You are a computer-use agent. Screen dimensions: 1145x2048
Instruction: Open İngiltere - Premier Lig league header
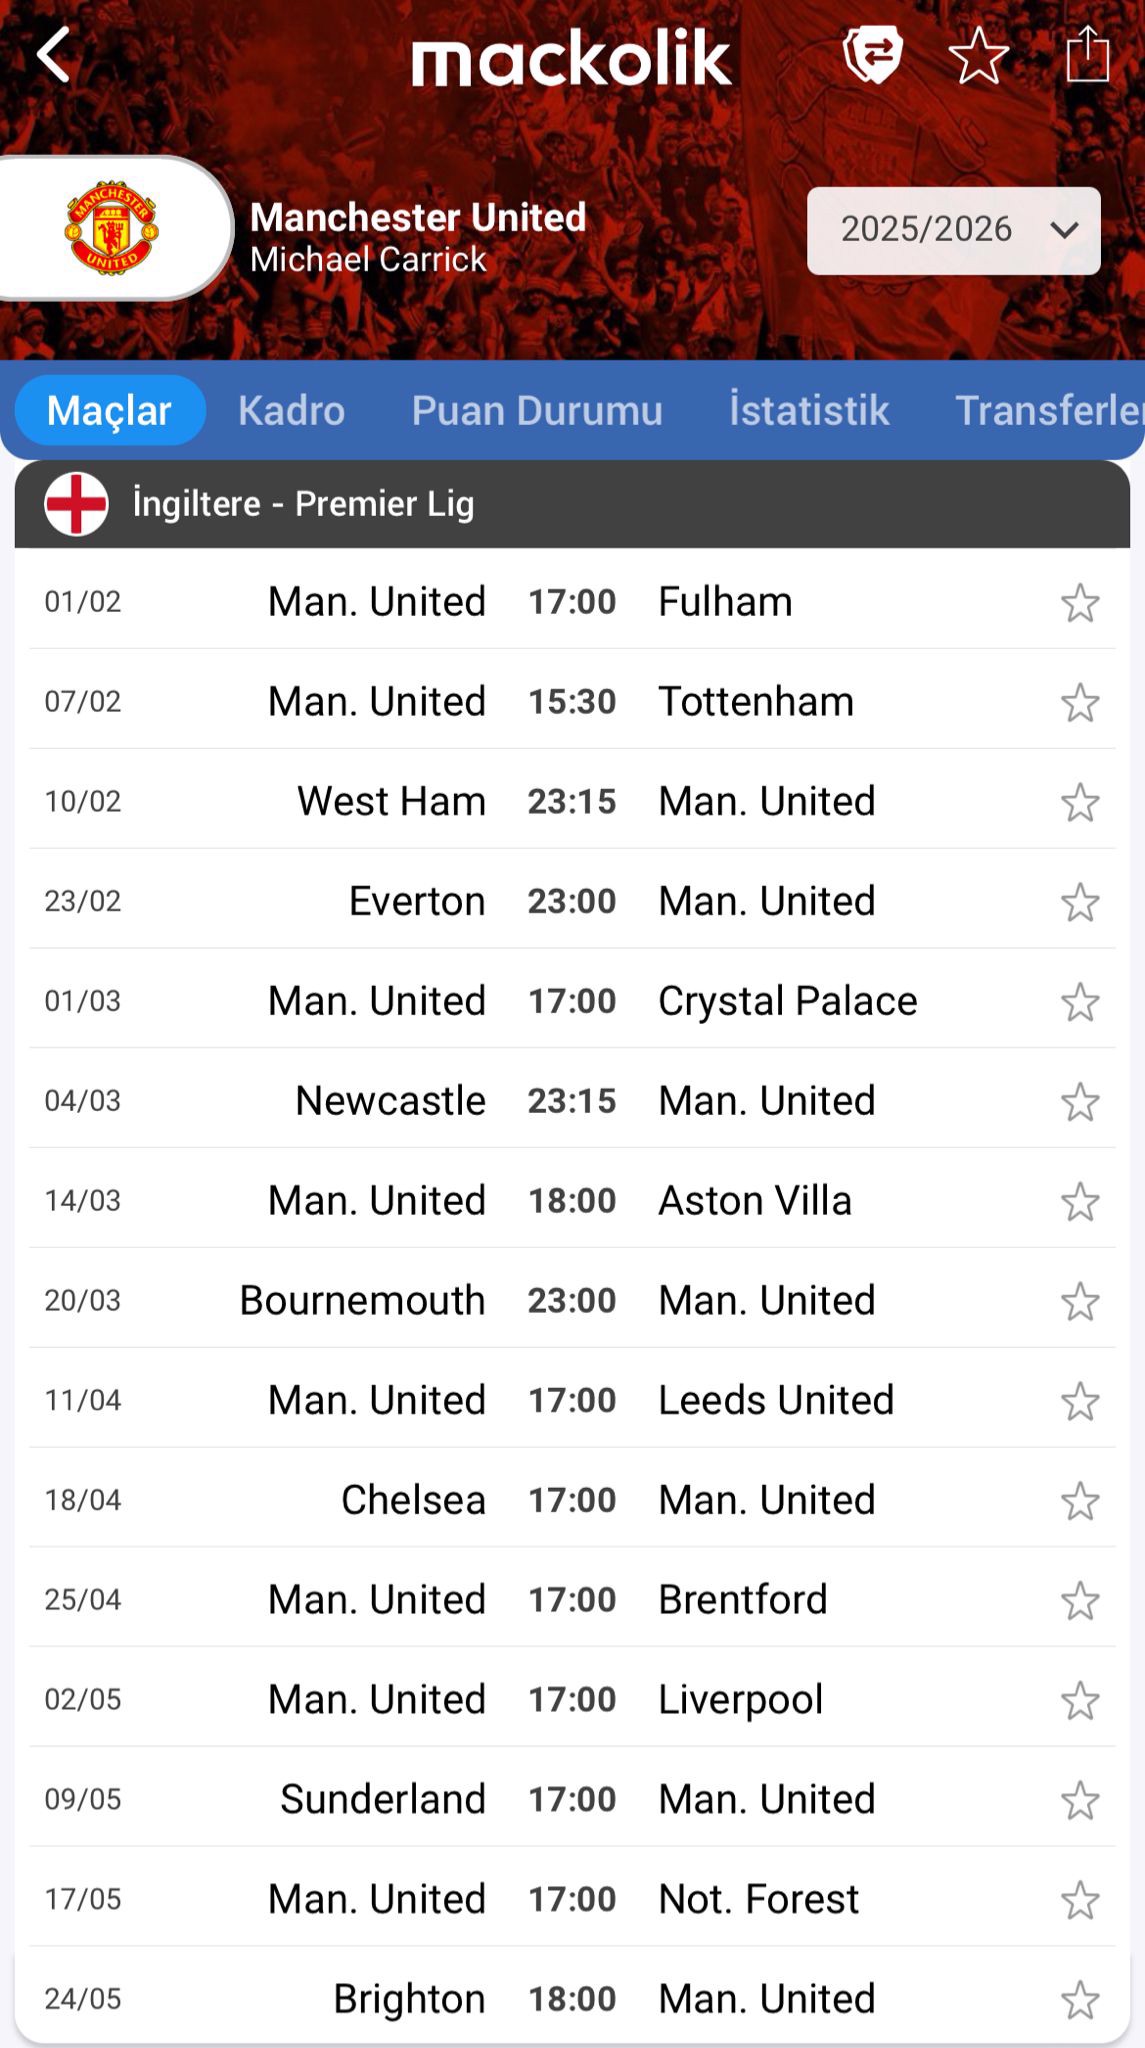pyautogui.click(x=304, y=504)
